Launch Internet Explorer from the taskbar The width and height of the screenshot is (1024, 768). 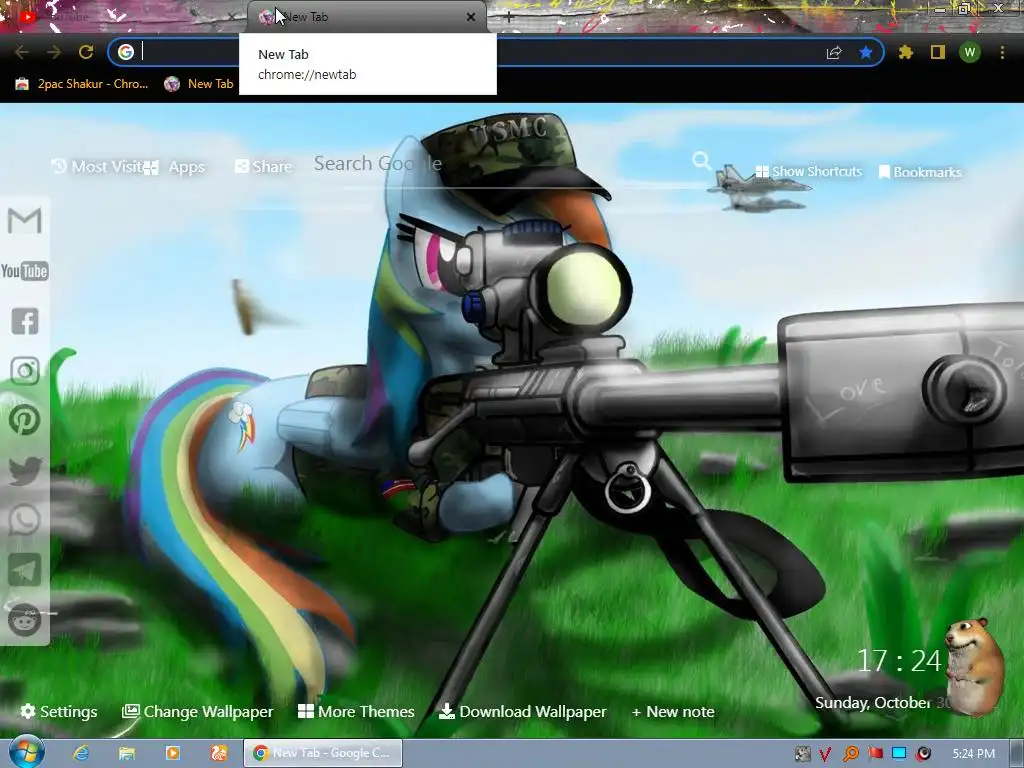click(81, 753)
